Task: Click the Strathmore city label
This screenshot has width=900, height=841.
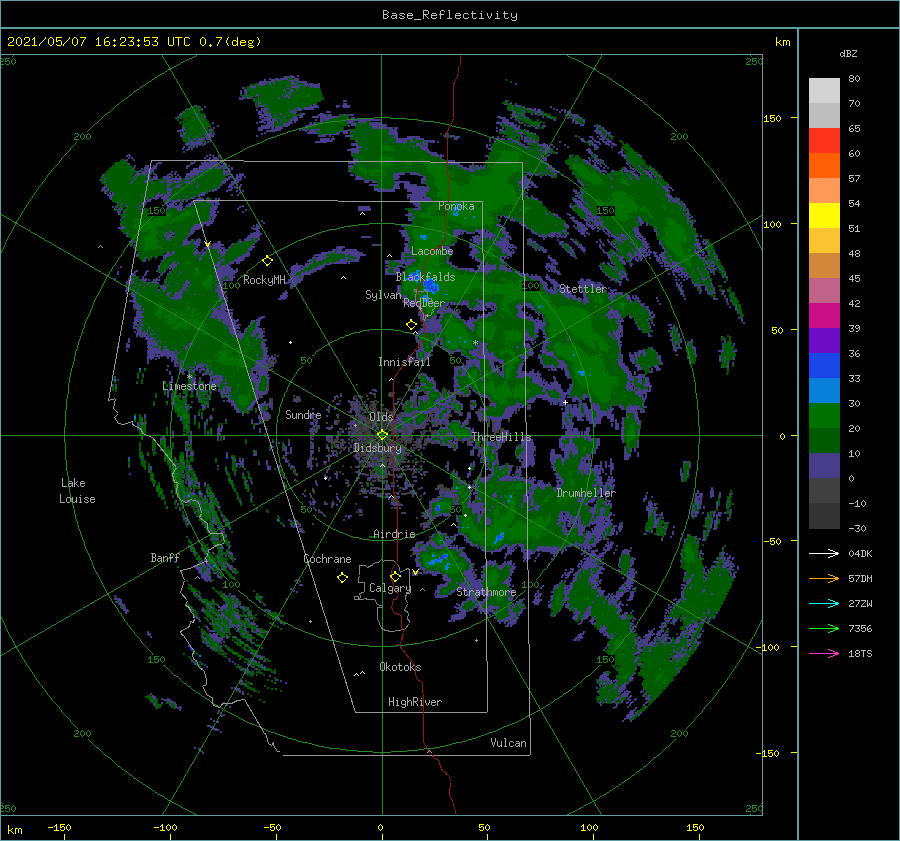Action: pos(486,592)
